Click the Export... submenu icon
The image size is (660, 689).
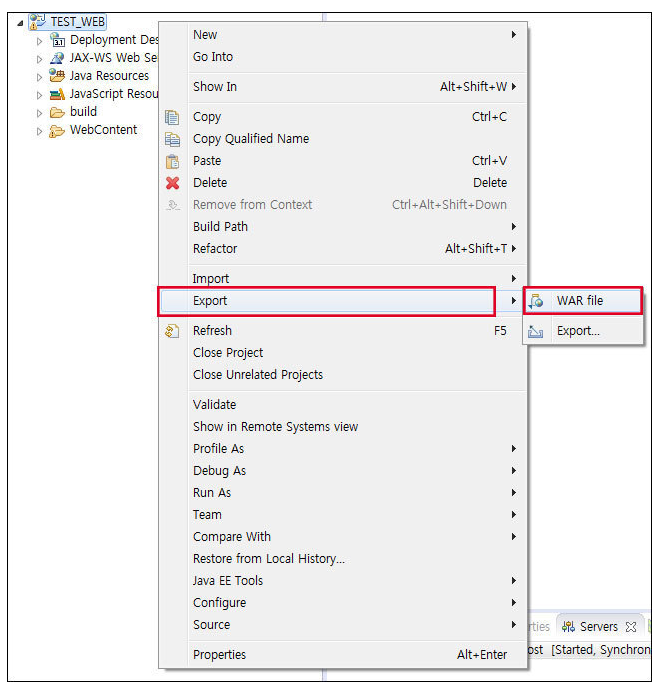pos(535,331)
